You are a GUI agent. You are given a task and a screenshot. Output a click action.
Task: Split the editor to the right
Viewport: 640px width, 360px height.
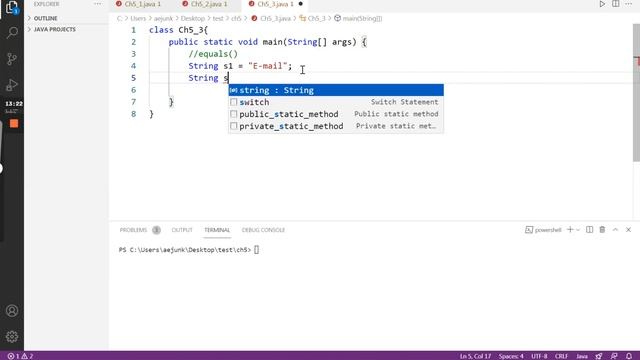tap(616, 4)
